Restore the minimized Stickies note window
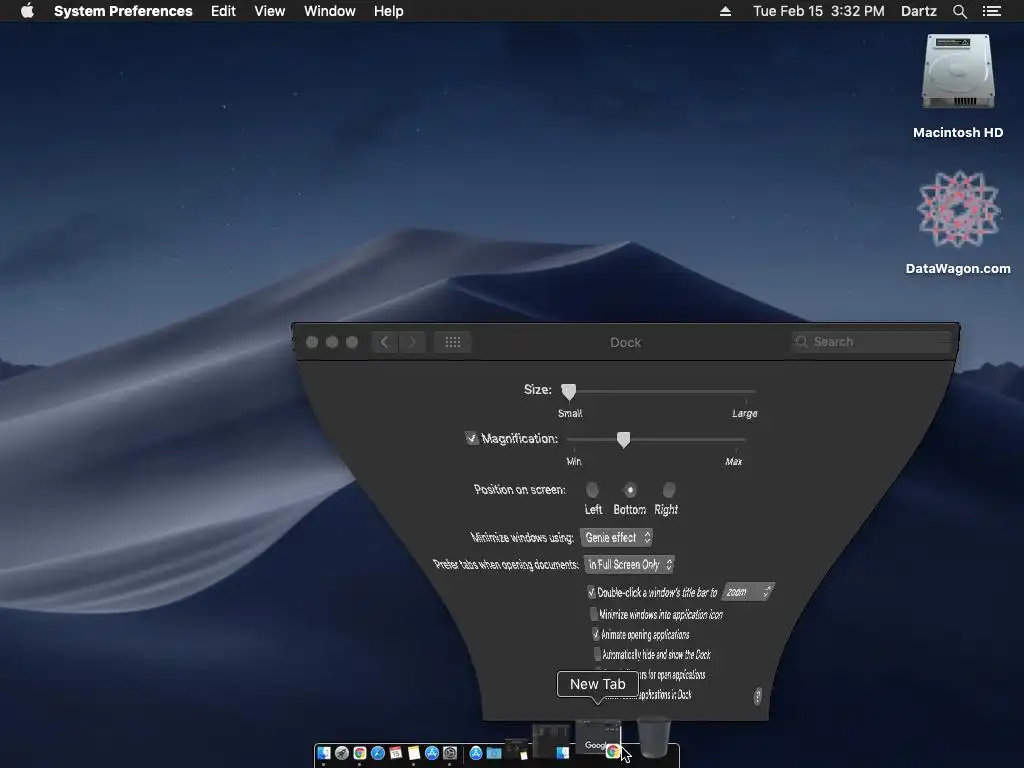 [x=517, y=750]
